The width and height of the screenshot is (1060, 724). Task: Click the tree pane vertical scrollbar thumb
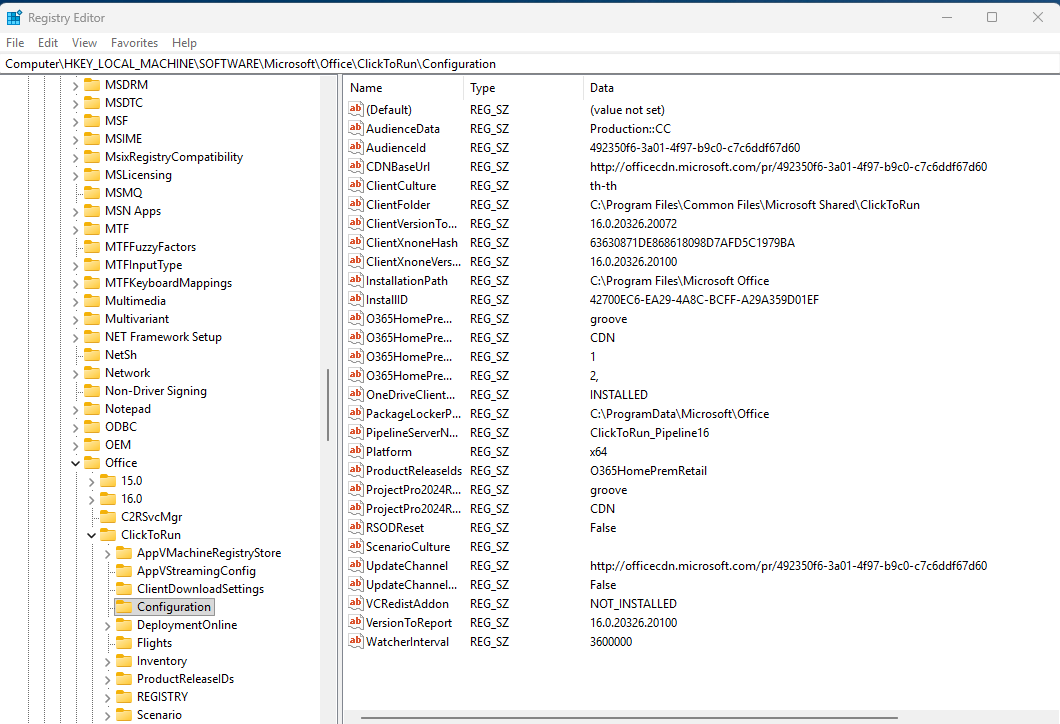coord(328,406)
